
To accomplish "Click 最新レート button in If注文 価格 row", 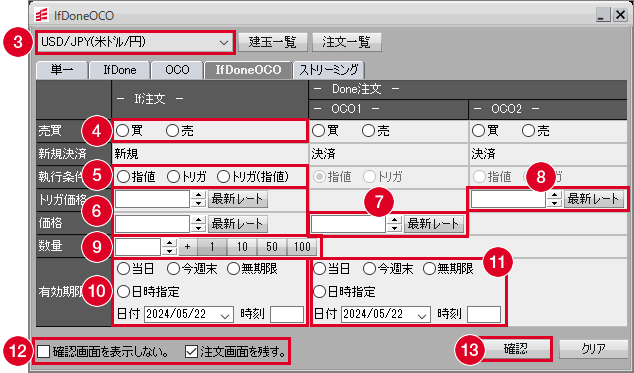I will (x=238, y=224).
